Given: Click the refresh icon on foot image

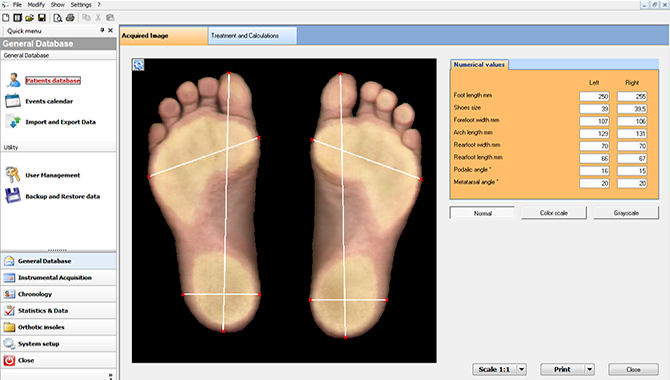Looking at the screenshot, I should coord(138,65).
